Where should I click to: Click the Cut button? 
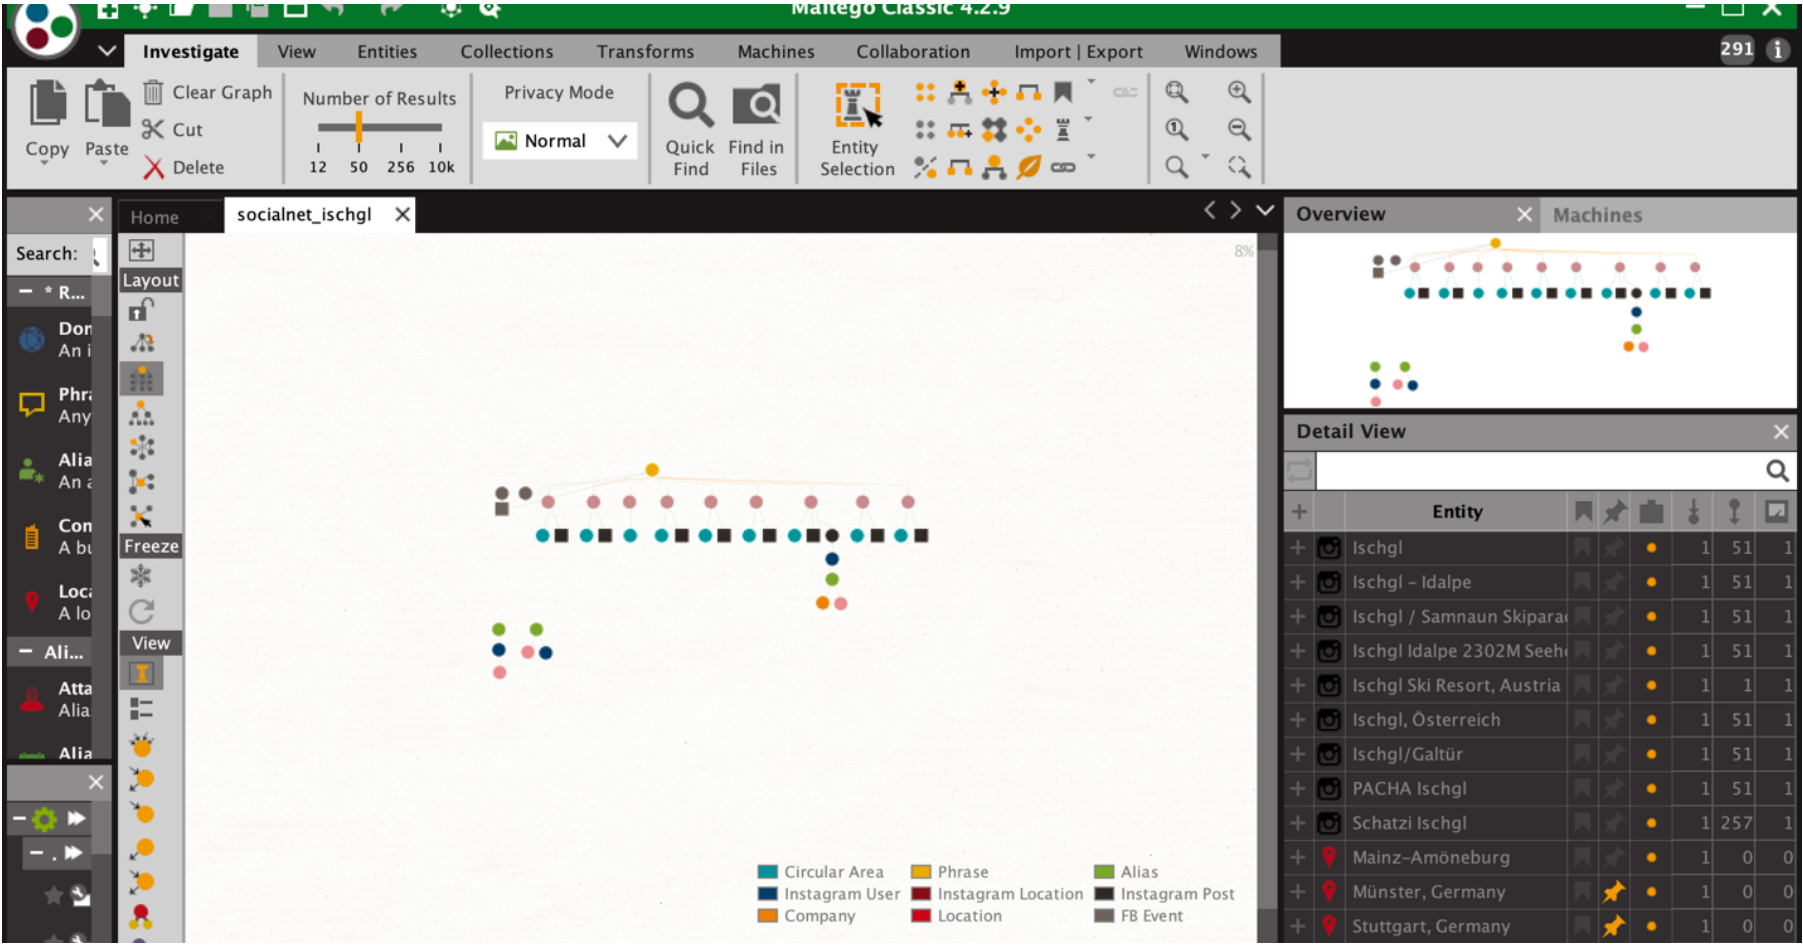click(172, 130)
